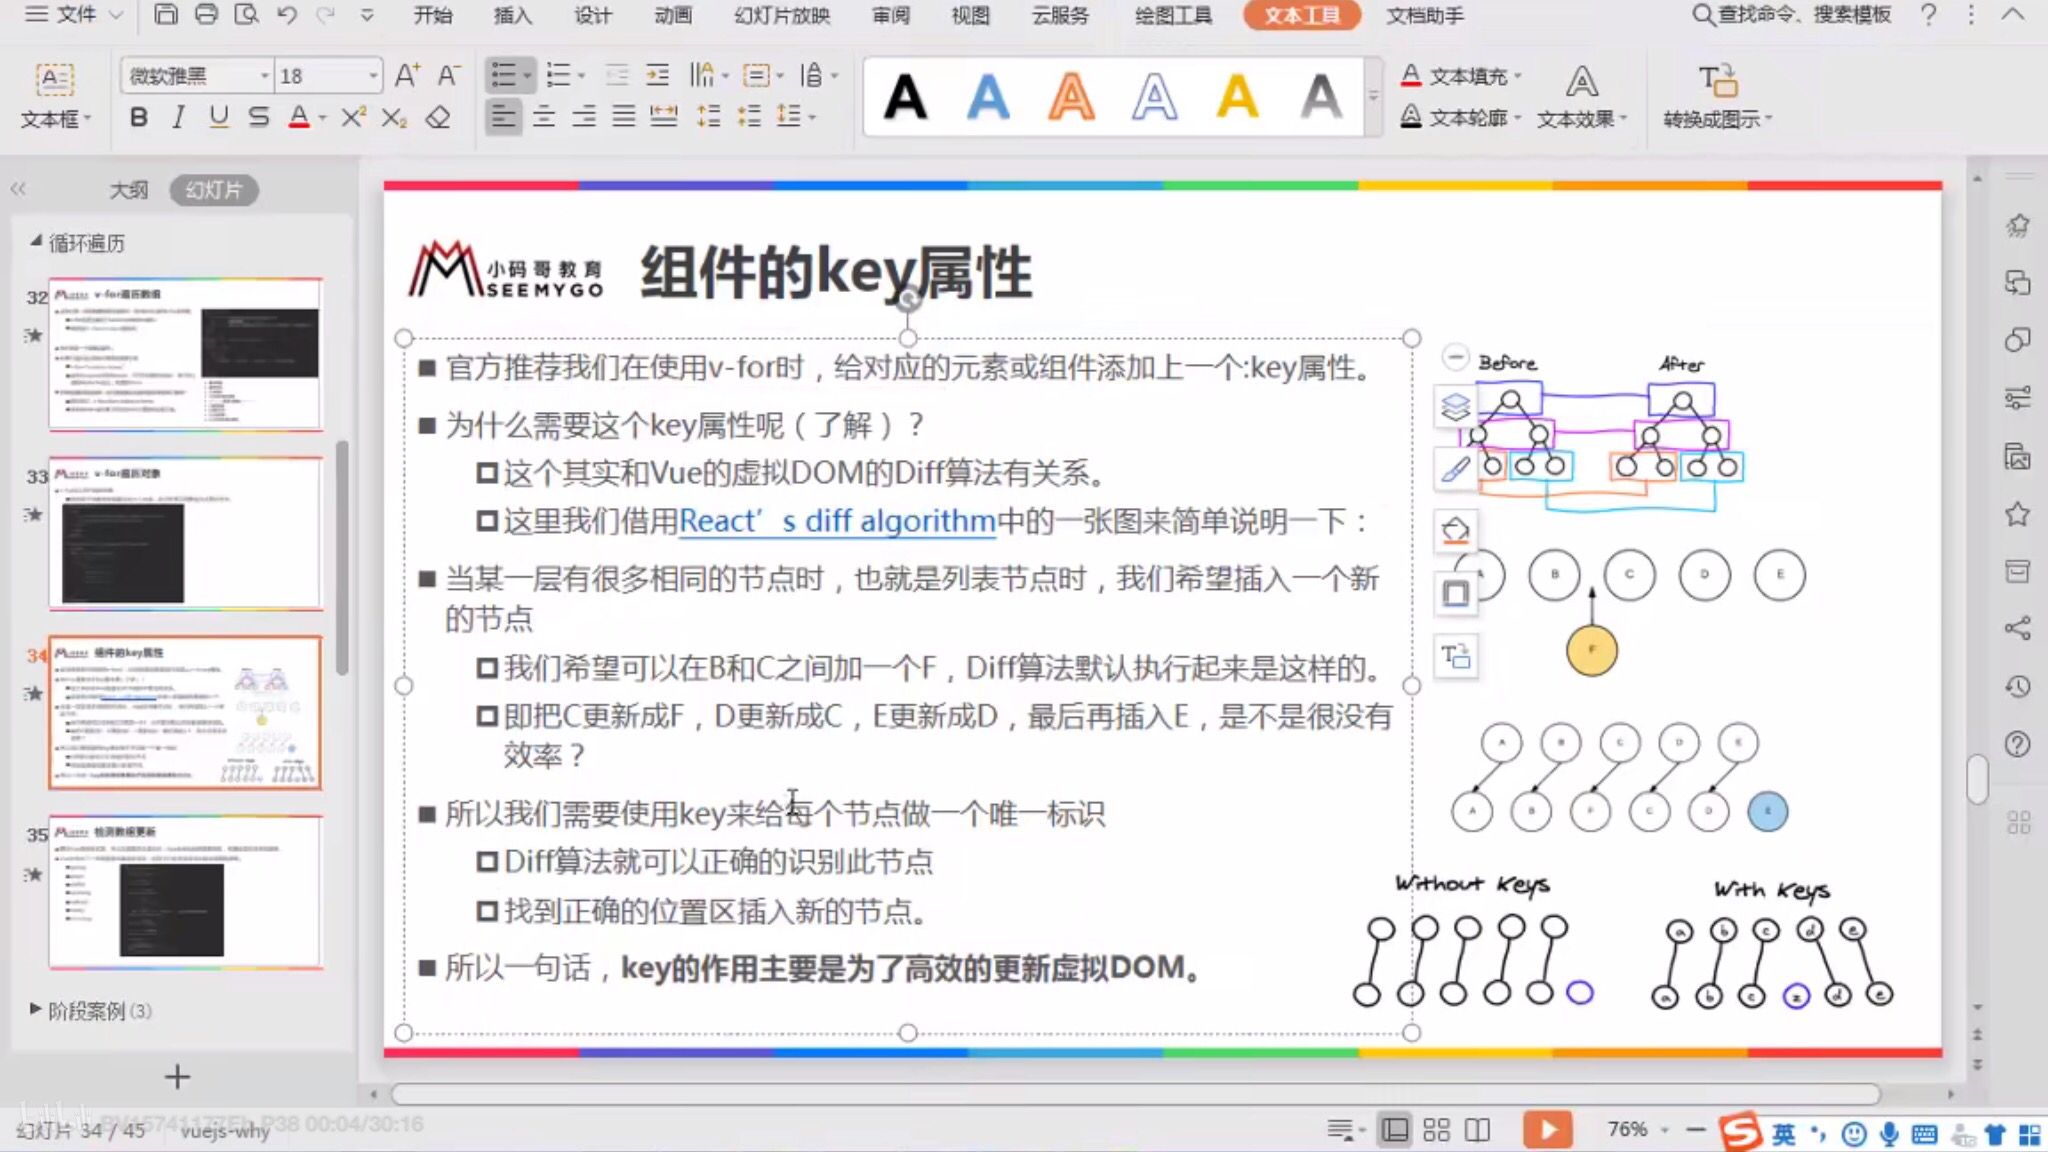This screenshot has height=1152, width=2048.
Task: Open the React's diff algorithm hyperlink
Action: tap(837, 520)
